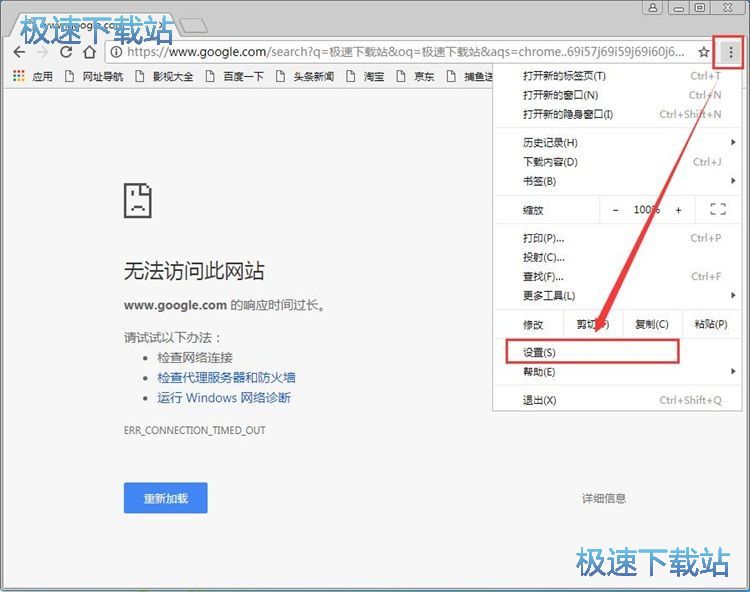
Task: Click 复制(C) in the edit row
Action: coord(651,324)
